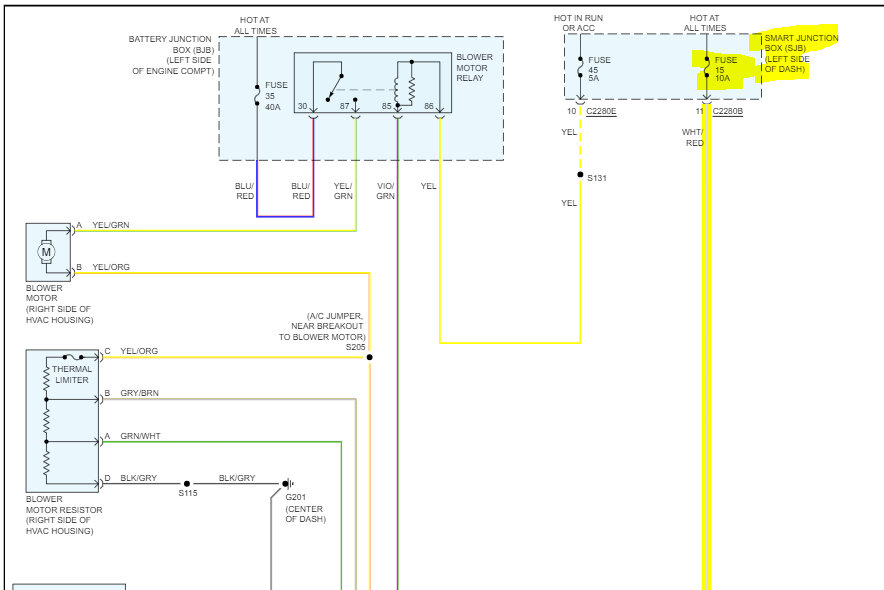Click the HOT IN RUN OR ACC text
The width and height of the screenshot is (884, 590).
point(578,23)
